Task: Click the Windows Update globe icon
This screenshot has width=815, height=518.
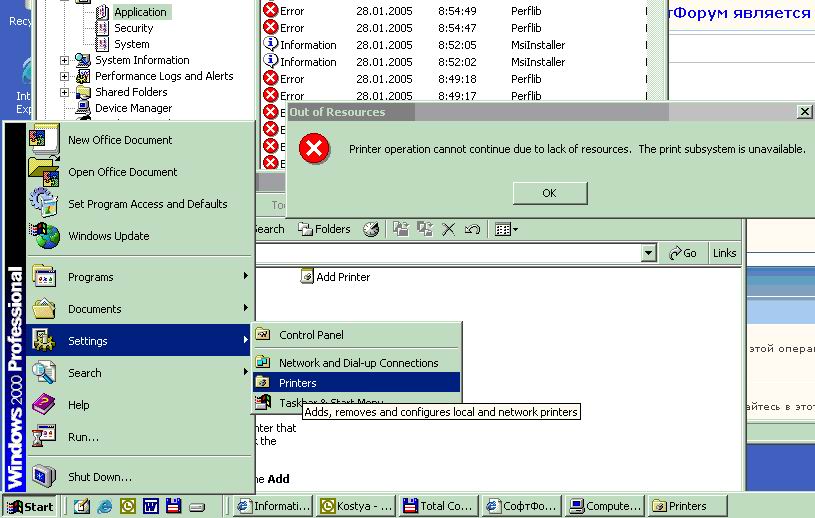Action: (x=45, y=236)
